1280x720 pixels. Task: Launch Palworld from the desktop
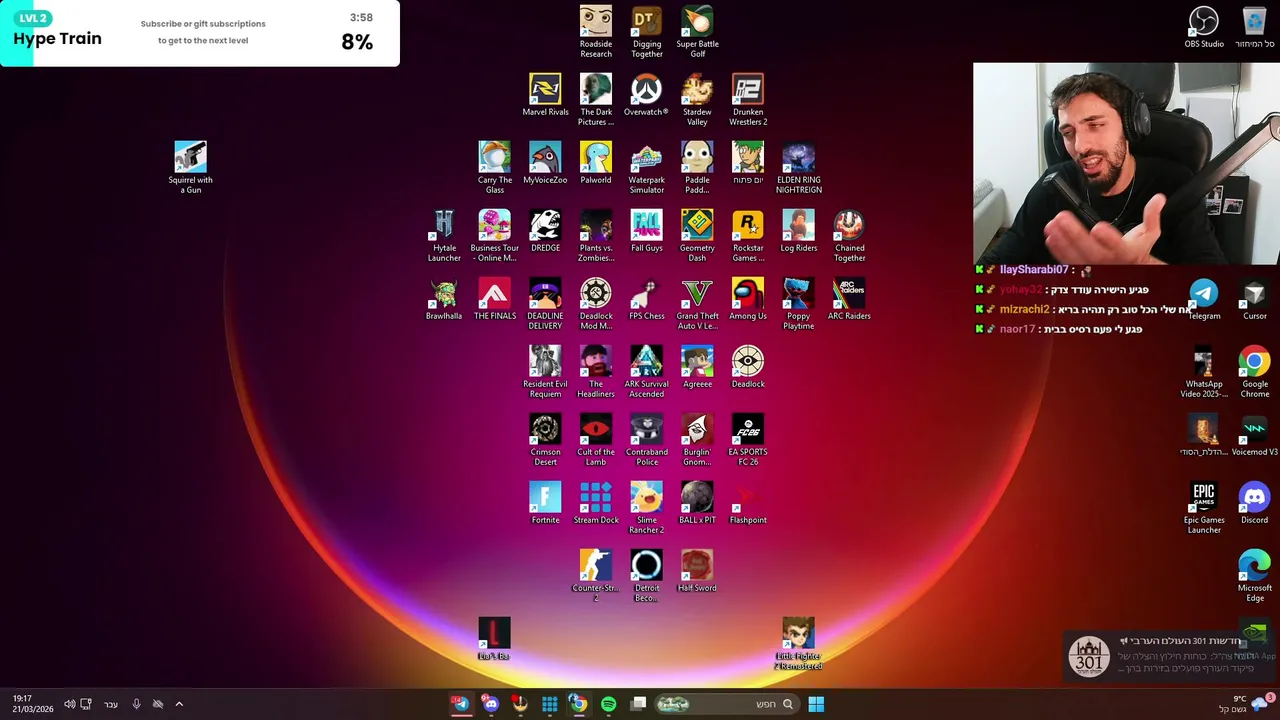point(596,162)
